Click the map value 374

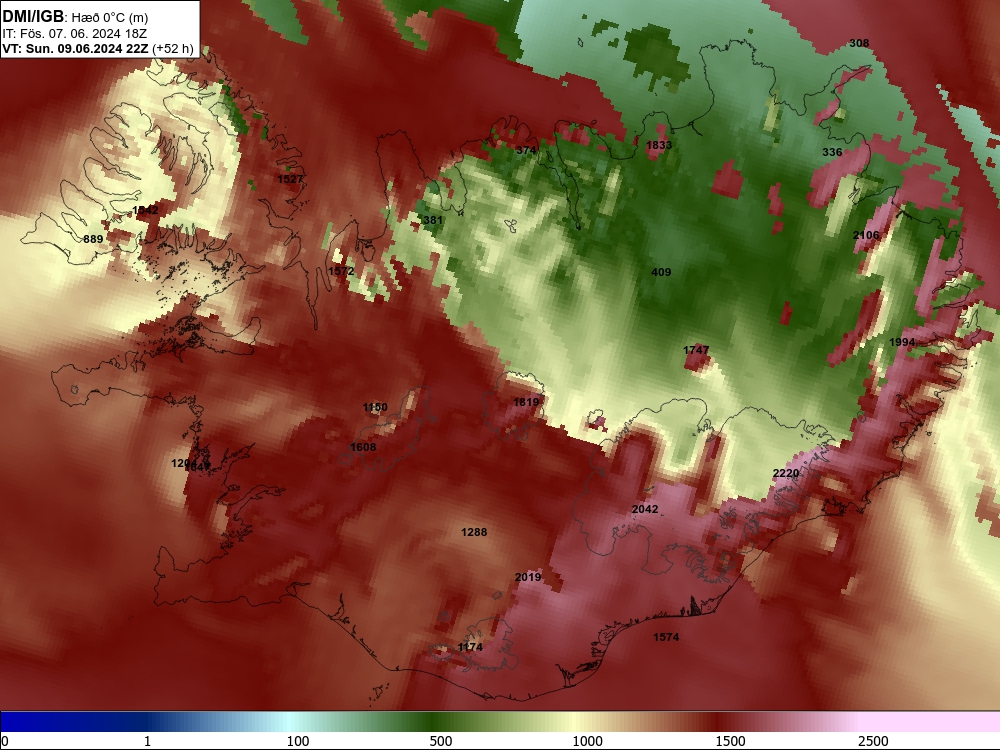coord(526,150)
